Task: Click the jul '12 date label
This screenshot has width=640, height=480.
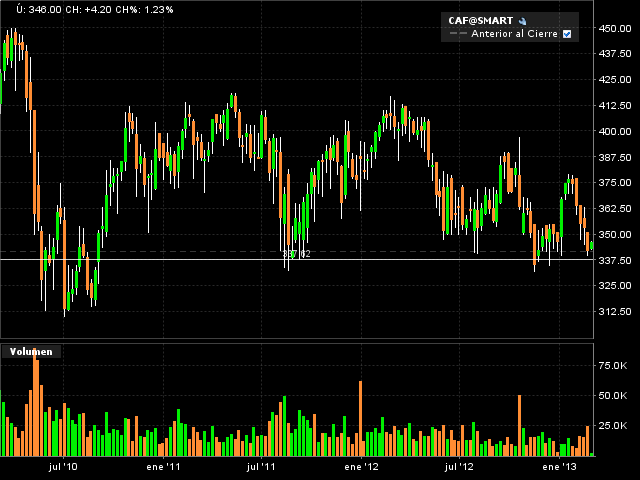Action: click(x=459, y=467)
